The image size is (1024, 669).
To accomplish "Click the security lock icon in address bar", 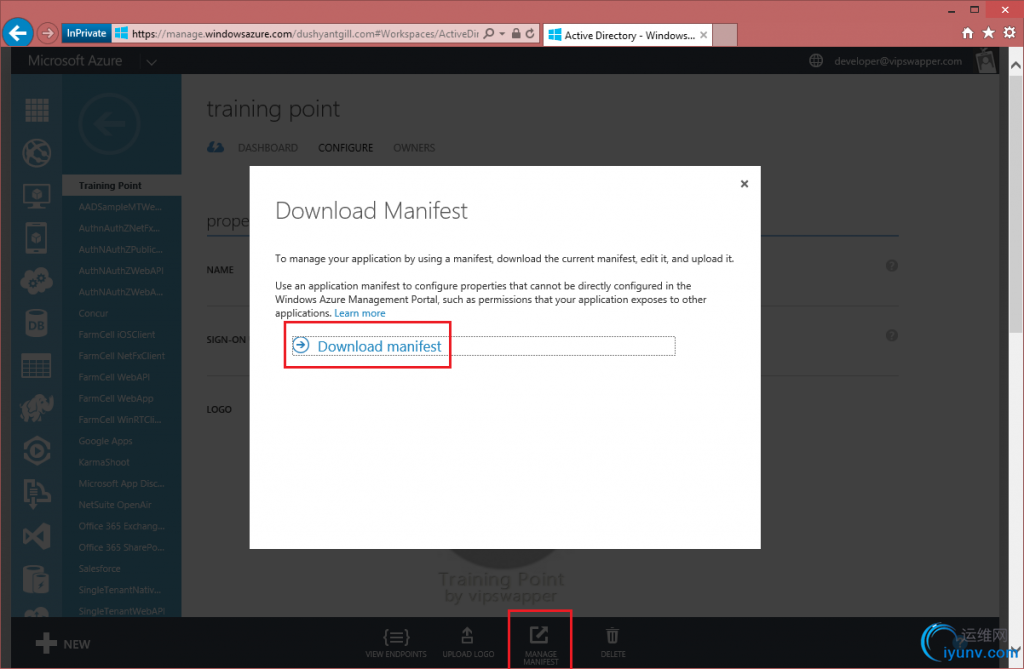I will [516, 33].
